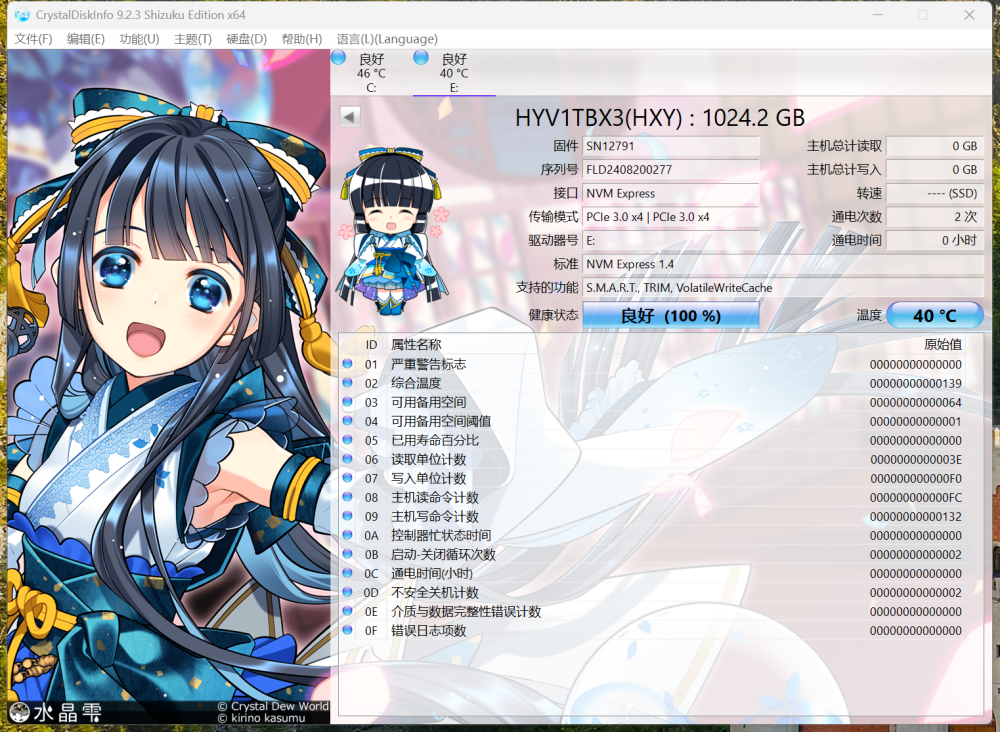Click the 主机总计读取 value field

coord(934,146)
